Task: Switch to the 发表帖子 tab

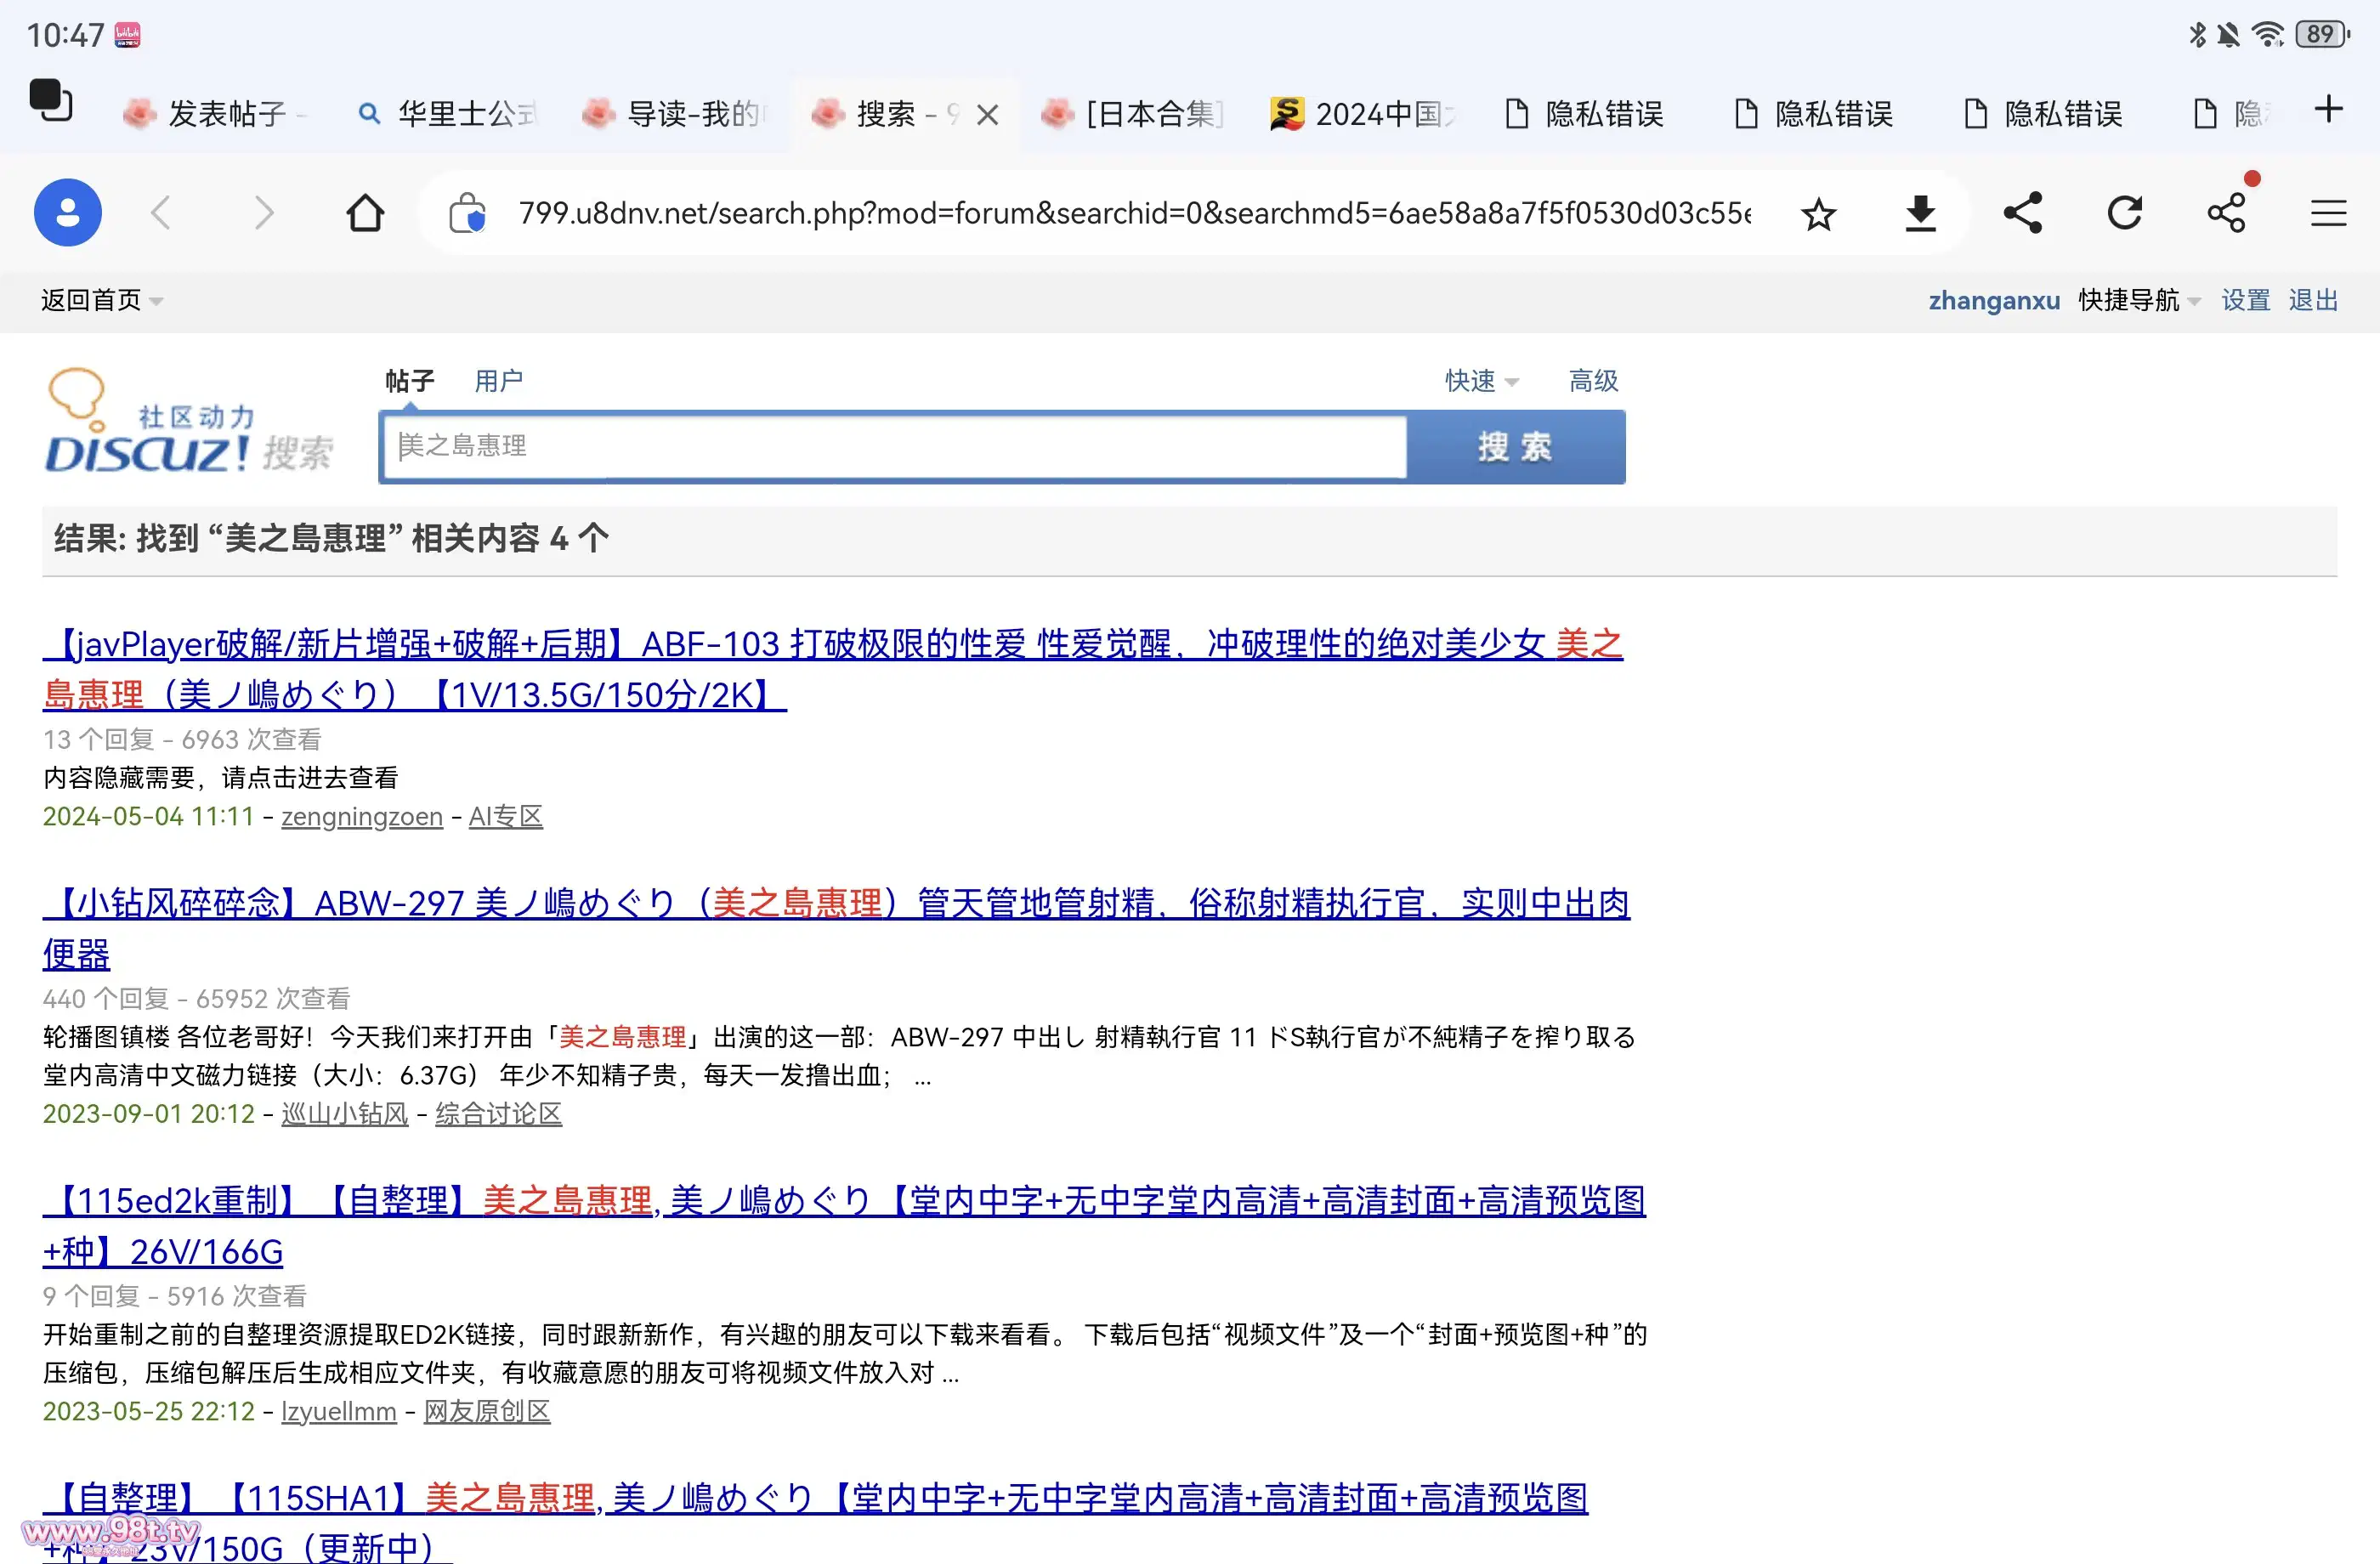Action: point(213,114)
